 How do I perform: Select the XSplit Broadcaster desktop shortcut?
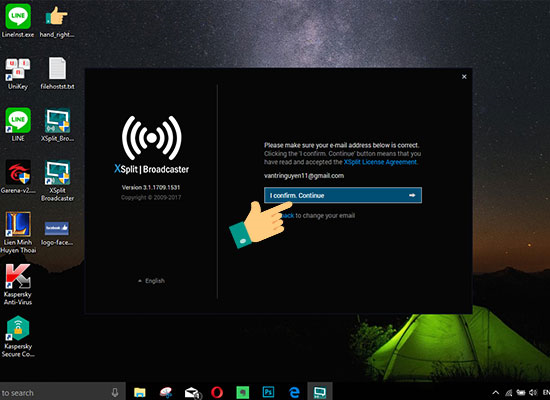click(57, 180)
